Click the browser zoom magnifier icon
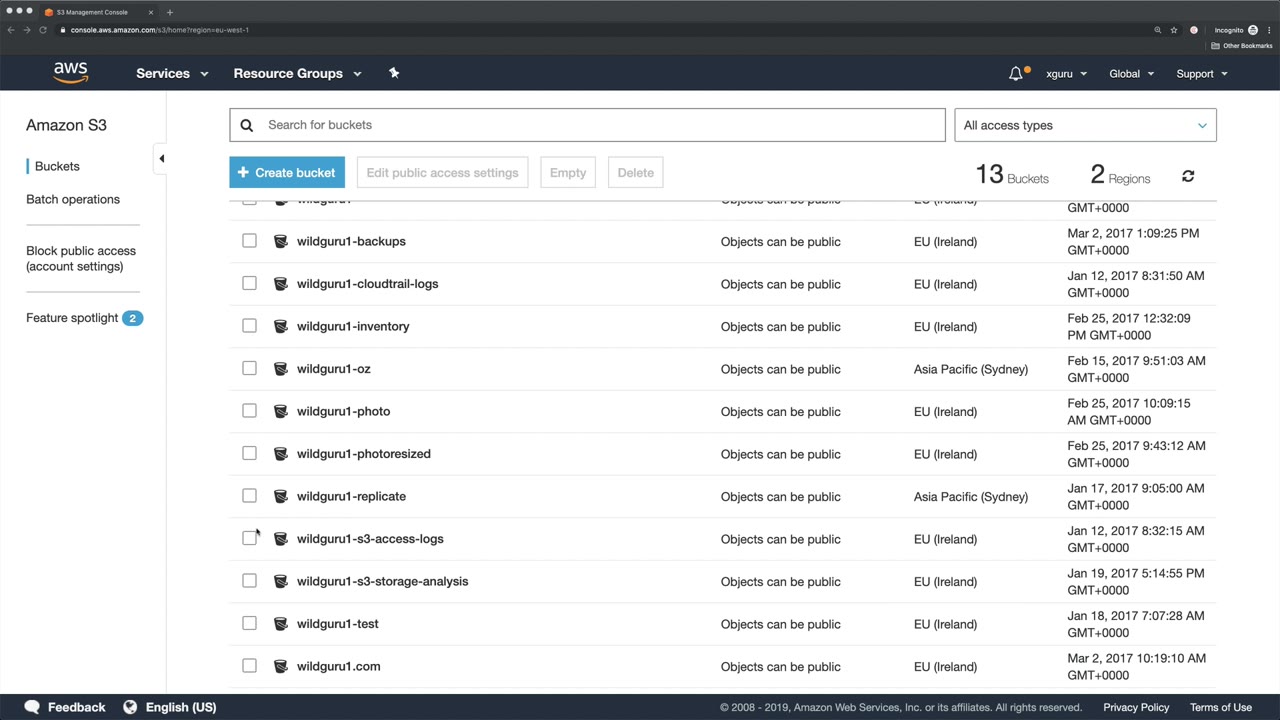 tap(1158, 30)
